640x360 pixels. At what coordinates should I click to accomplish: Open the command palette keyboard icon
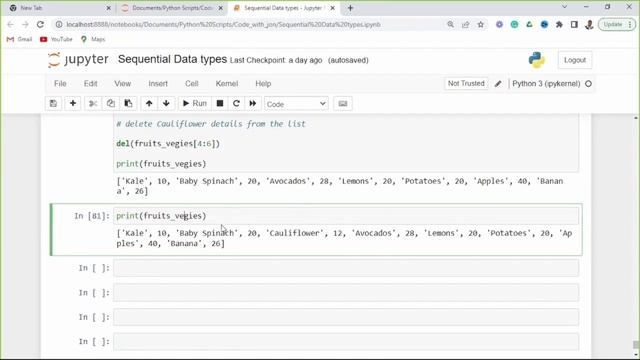coord(343,104)
